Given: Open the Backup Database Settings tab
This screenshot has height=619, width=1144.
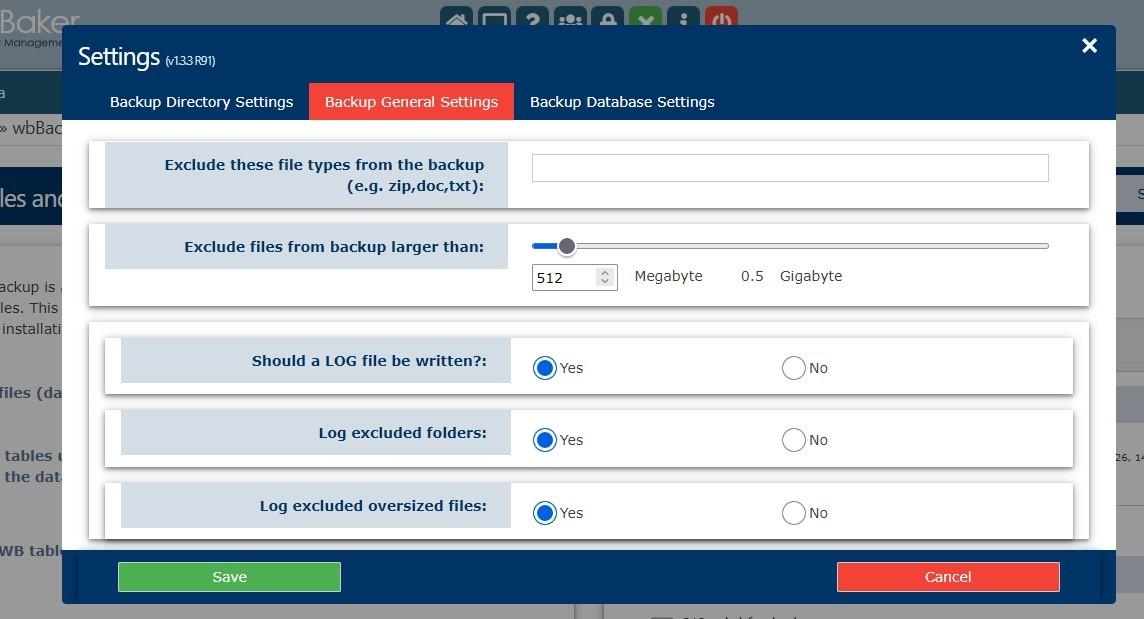Looking at the screenshot, I should [622, 102].
